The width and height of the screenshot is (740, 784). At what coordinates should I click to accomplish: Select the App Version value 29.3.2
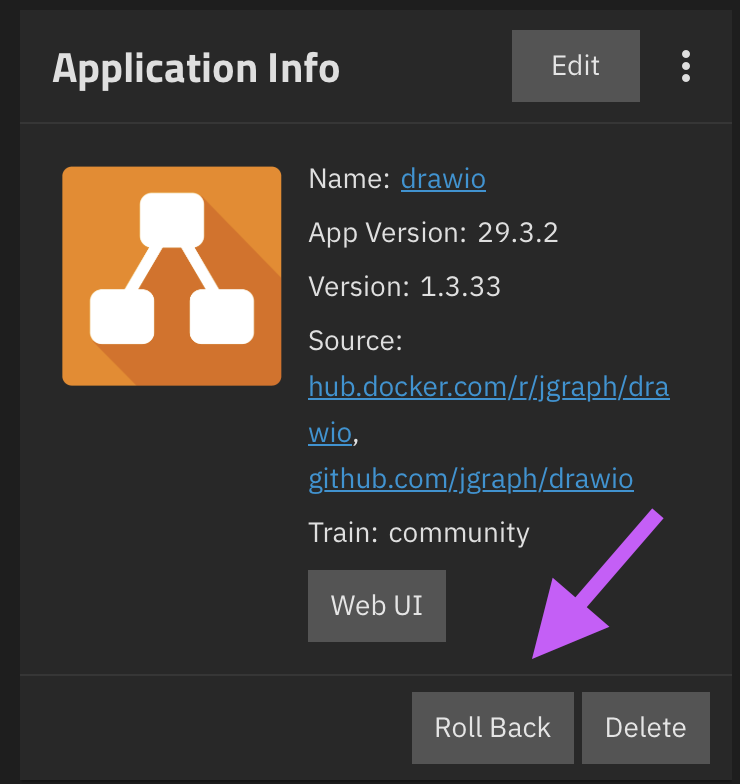coord(517,233)
